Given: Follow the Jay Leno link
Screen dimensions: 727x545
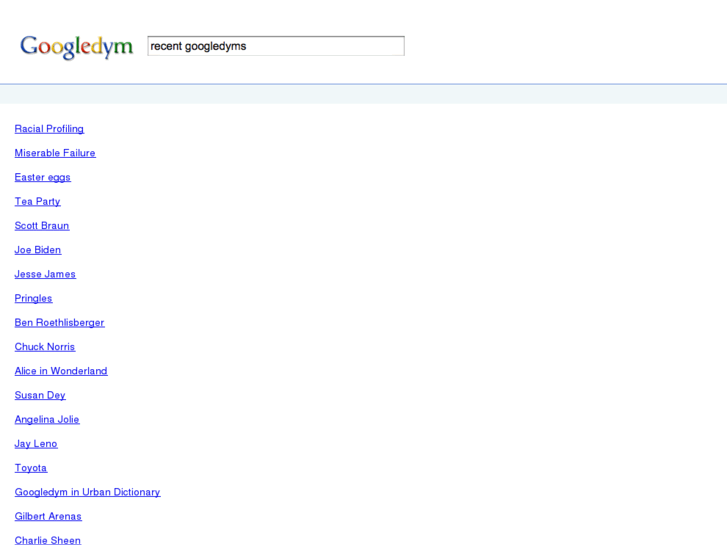Looking at the screenshot, I should click(36, 444).
